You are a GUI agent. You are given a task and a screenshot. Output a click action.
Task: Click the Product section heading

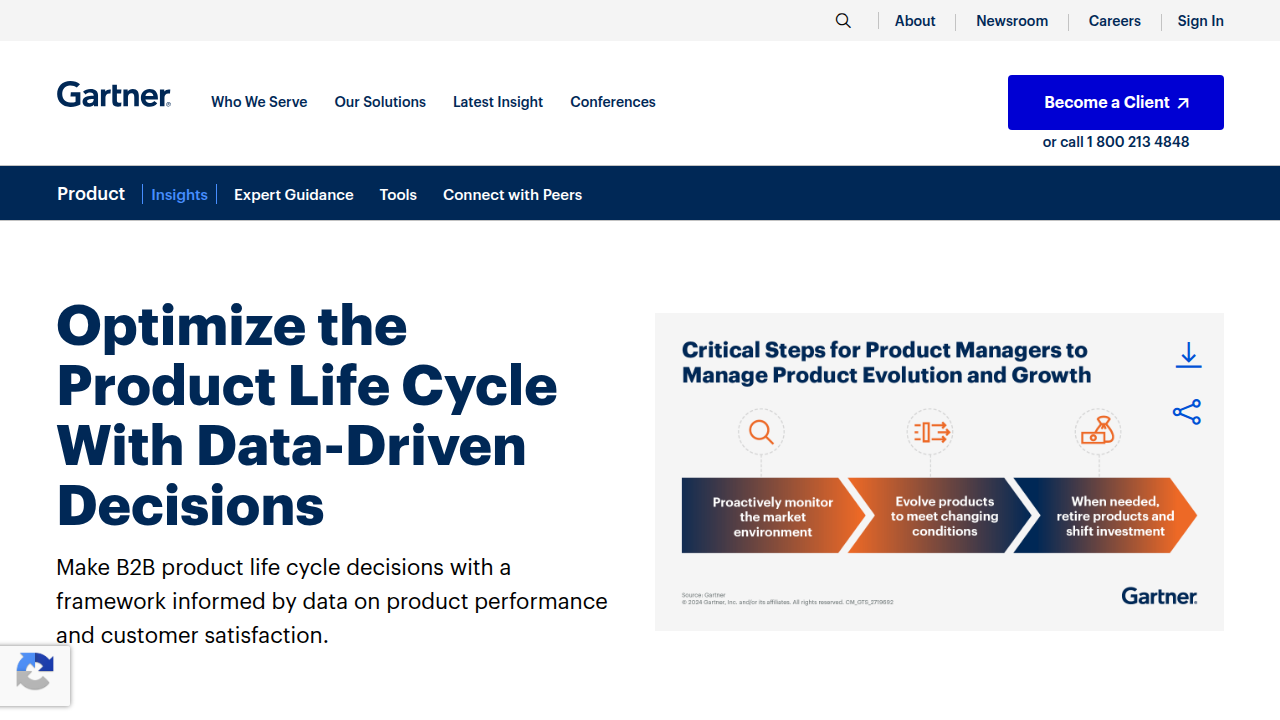[x=91, y=194]
